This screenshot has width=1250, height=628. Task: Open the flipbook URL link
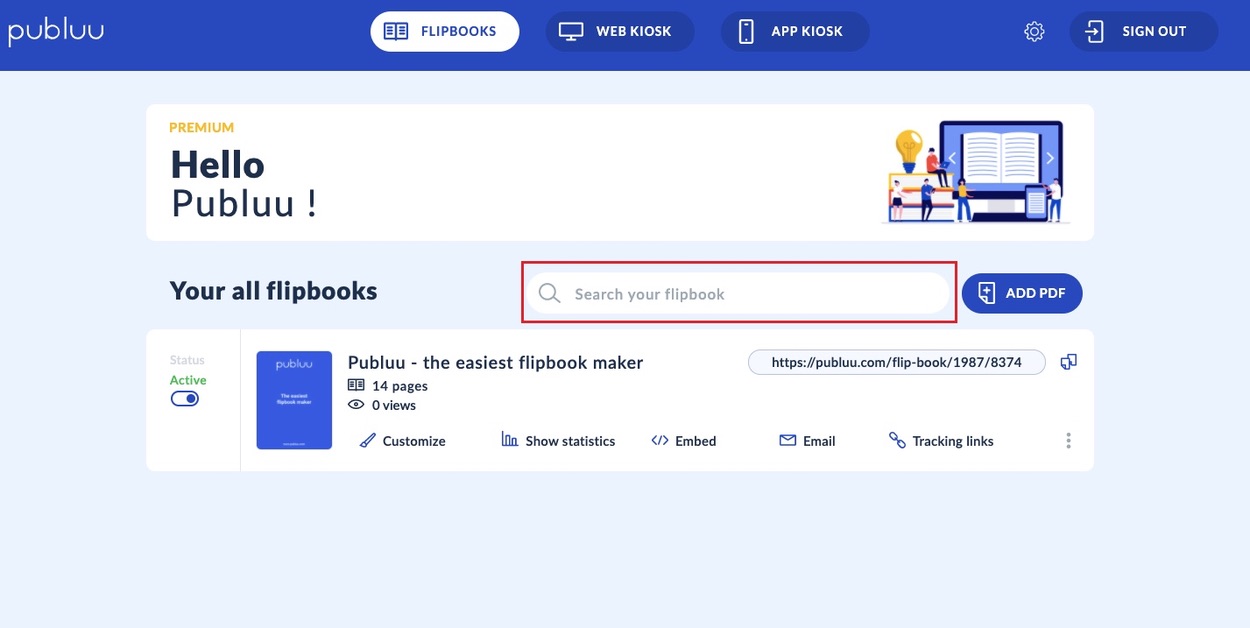point(896,361)
